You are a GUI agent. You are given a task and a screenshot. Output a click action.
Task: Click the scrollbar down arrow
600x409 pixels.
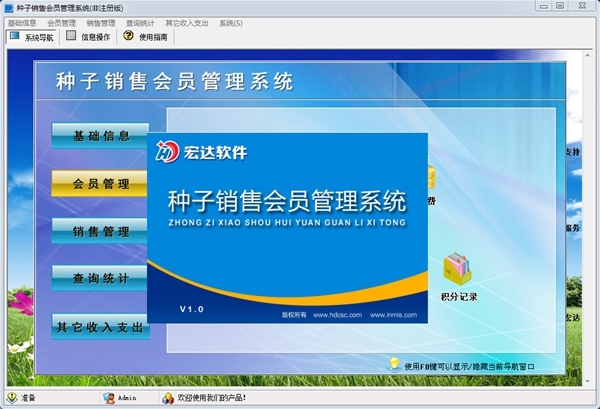click(x=587, y=381)
